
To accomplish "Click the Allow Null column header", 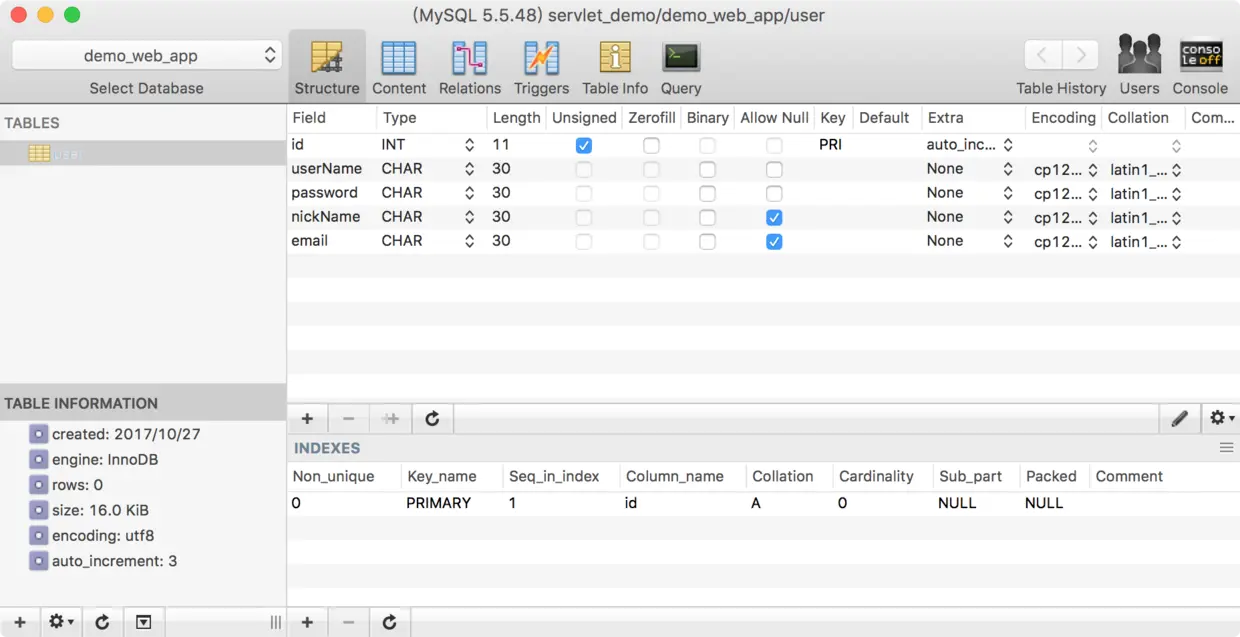I will 774,118.
